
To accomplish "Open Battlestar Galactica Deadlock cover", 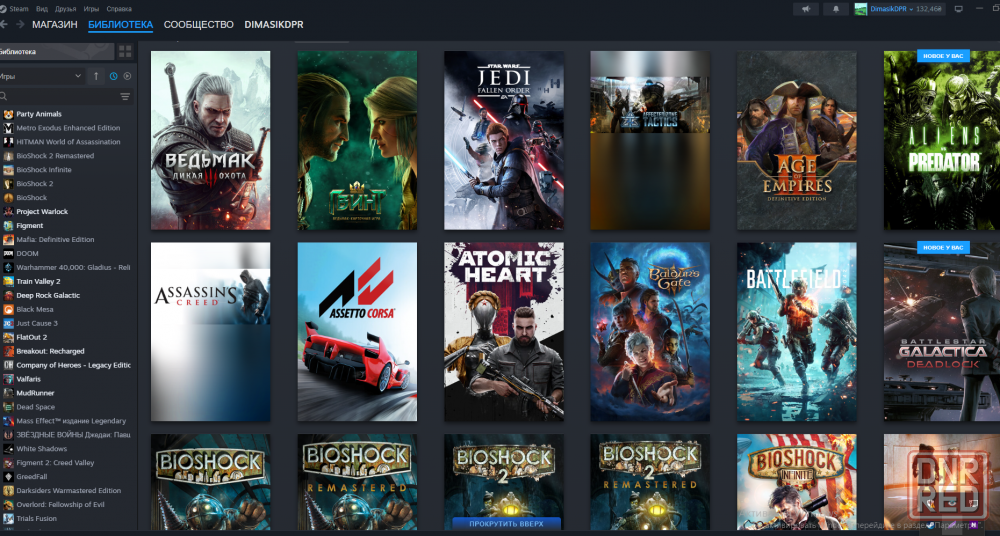I will click(942, 332).
